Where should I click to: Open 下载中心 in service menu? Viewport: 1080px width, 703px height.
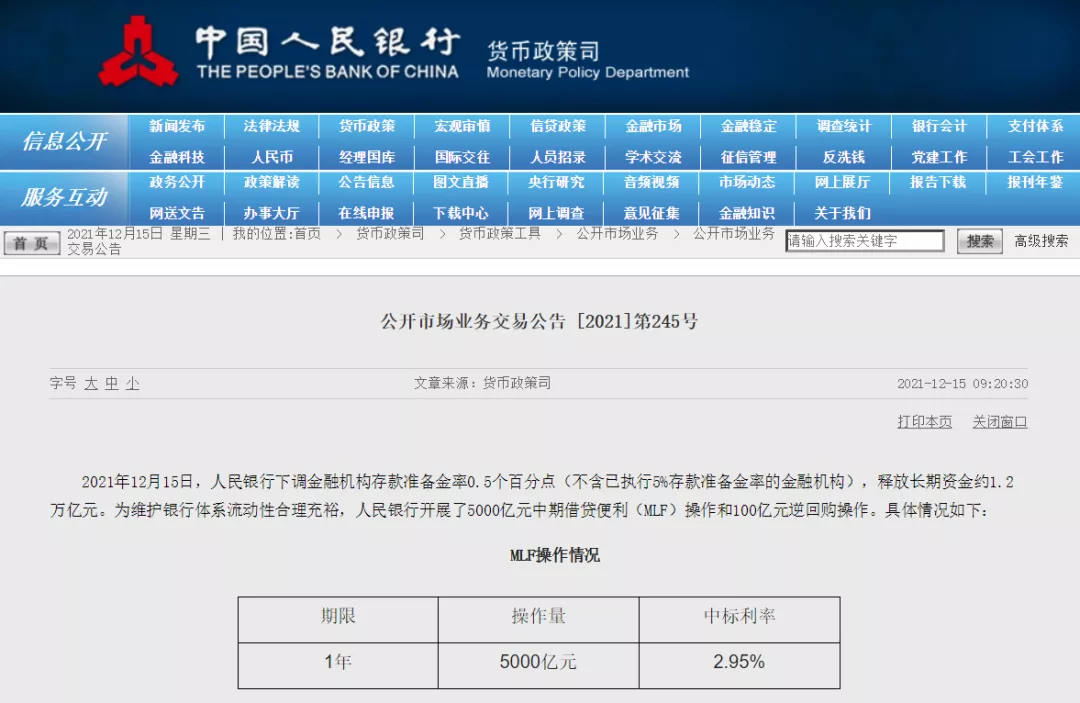click(461, 213)
